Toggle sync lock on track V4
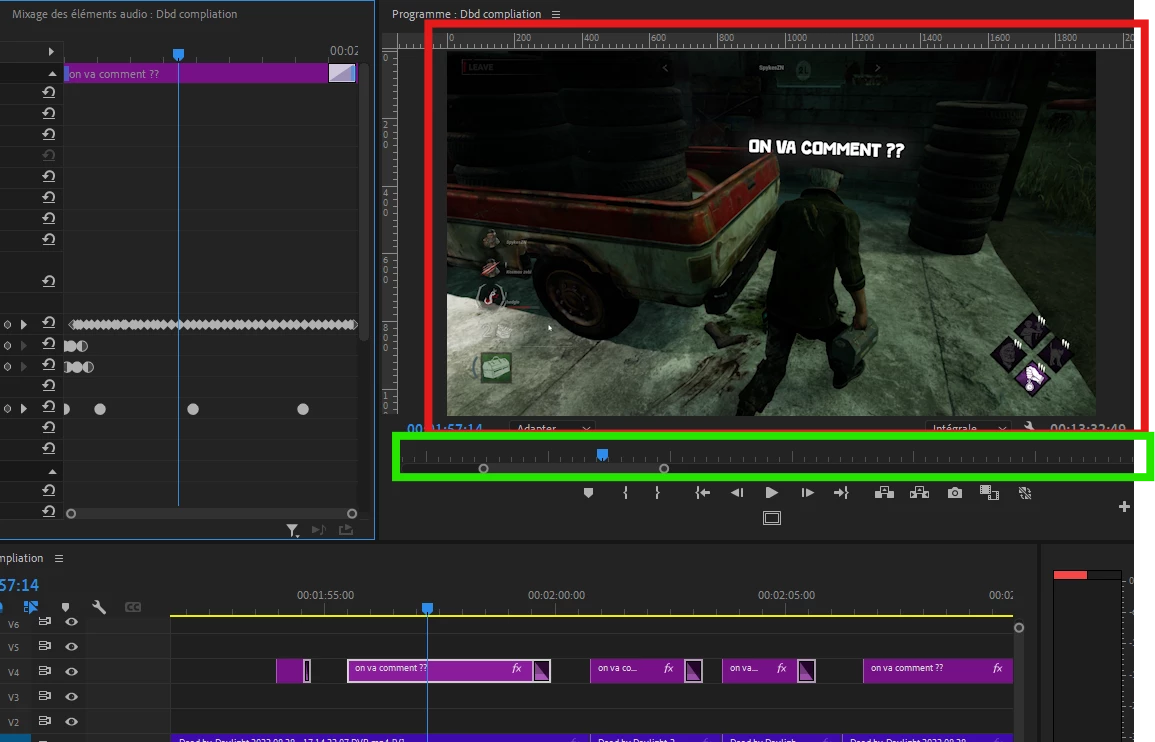The image size is (1155, 742). 44,671
